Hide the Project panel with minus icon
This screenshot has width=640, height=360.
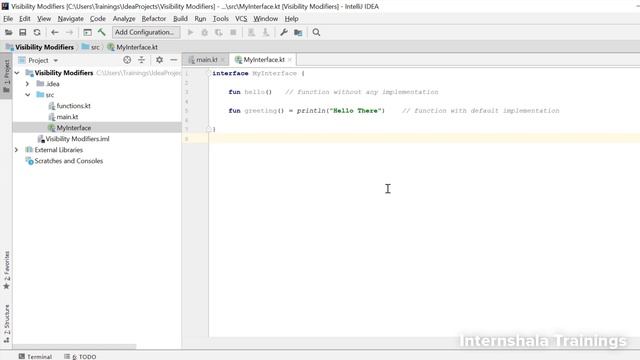click(173, 60)
